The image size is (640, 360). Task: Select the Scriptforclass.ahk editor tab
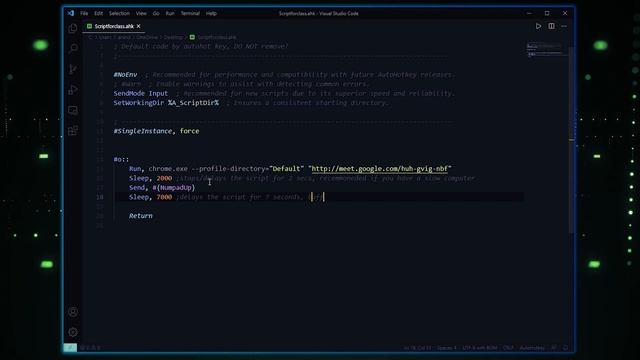pyautogui.click(x=113, y=26)
